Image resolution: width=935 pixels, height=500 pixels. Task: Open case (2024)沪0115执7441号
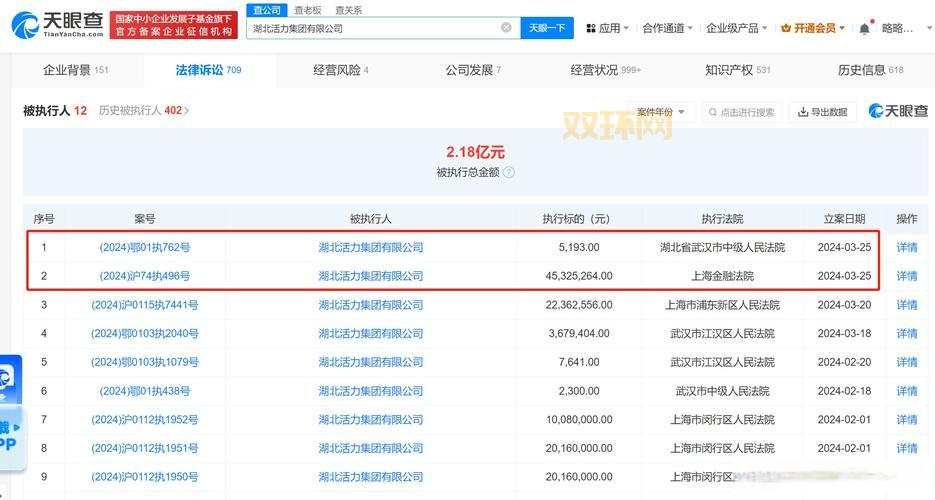(x=145, y=305)
